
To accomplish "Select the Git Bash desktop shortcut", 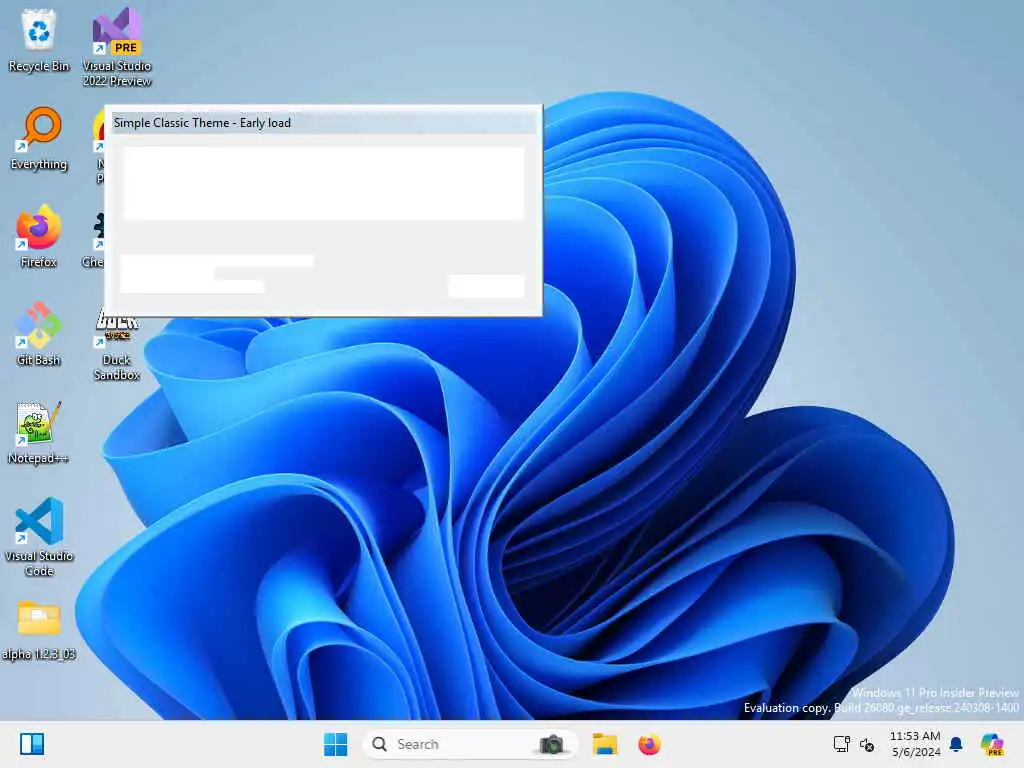I will pos(39,334).
